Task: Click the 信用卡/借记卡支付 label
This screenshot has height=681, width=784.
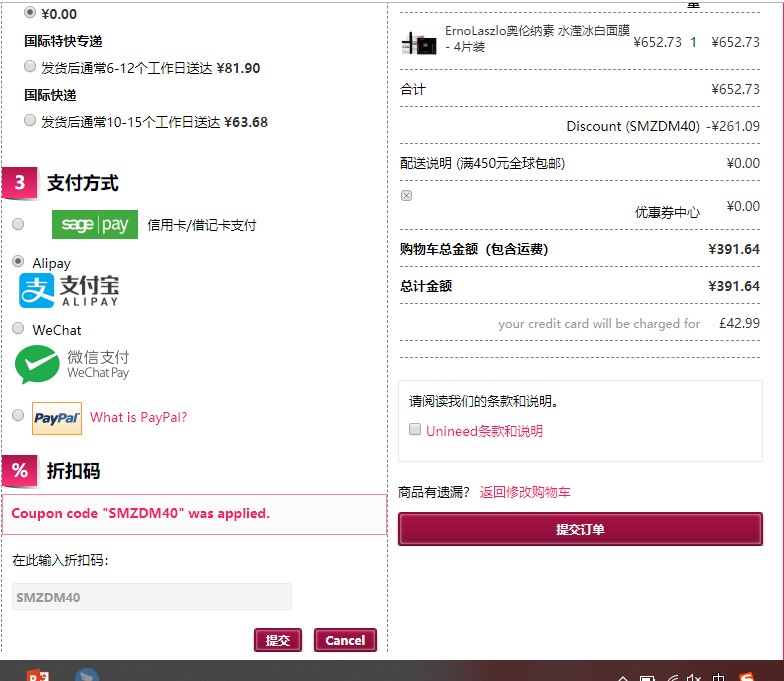Action: [x=202, y=225]
